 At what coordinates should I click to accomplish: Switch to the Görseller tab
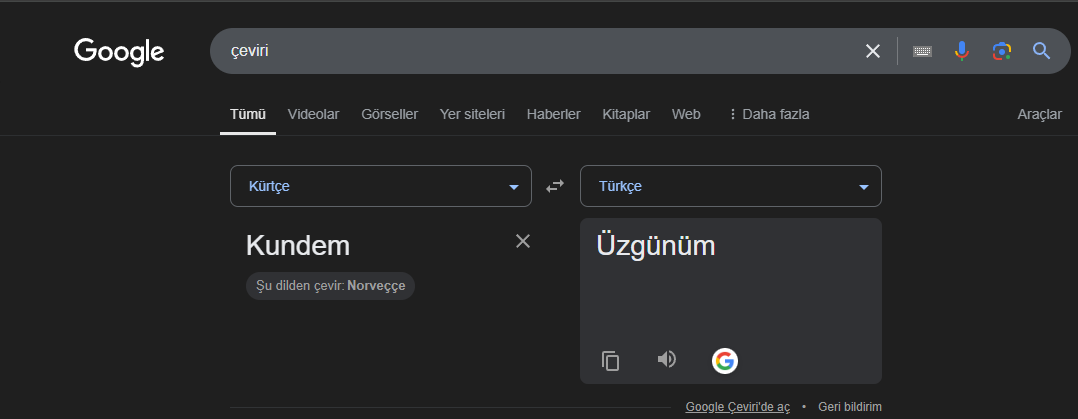point(390,114)
